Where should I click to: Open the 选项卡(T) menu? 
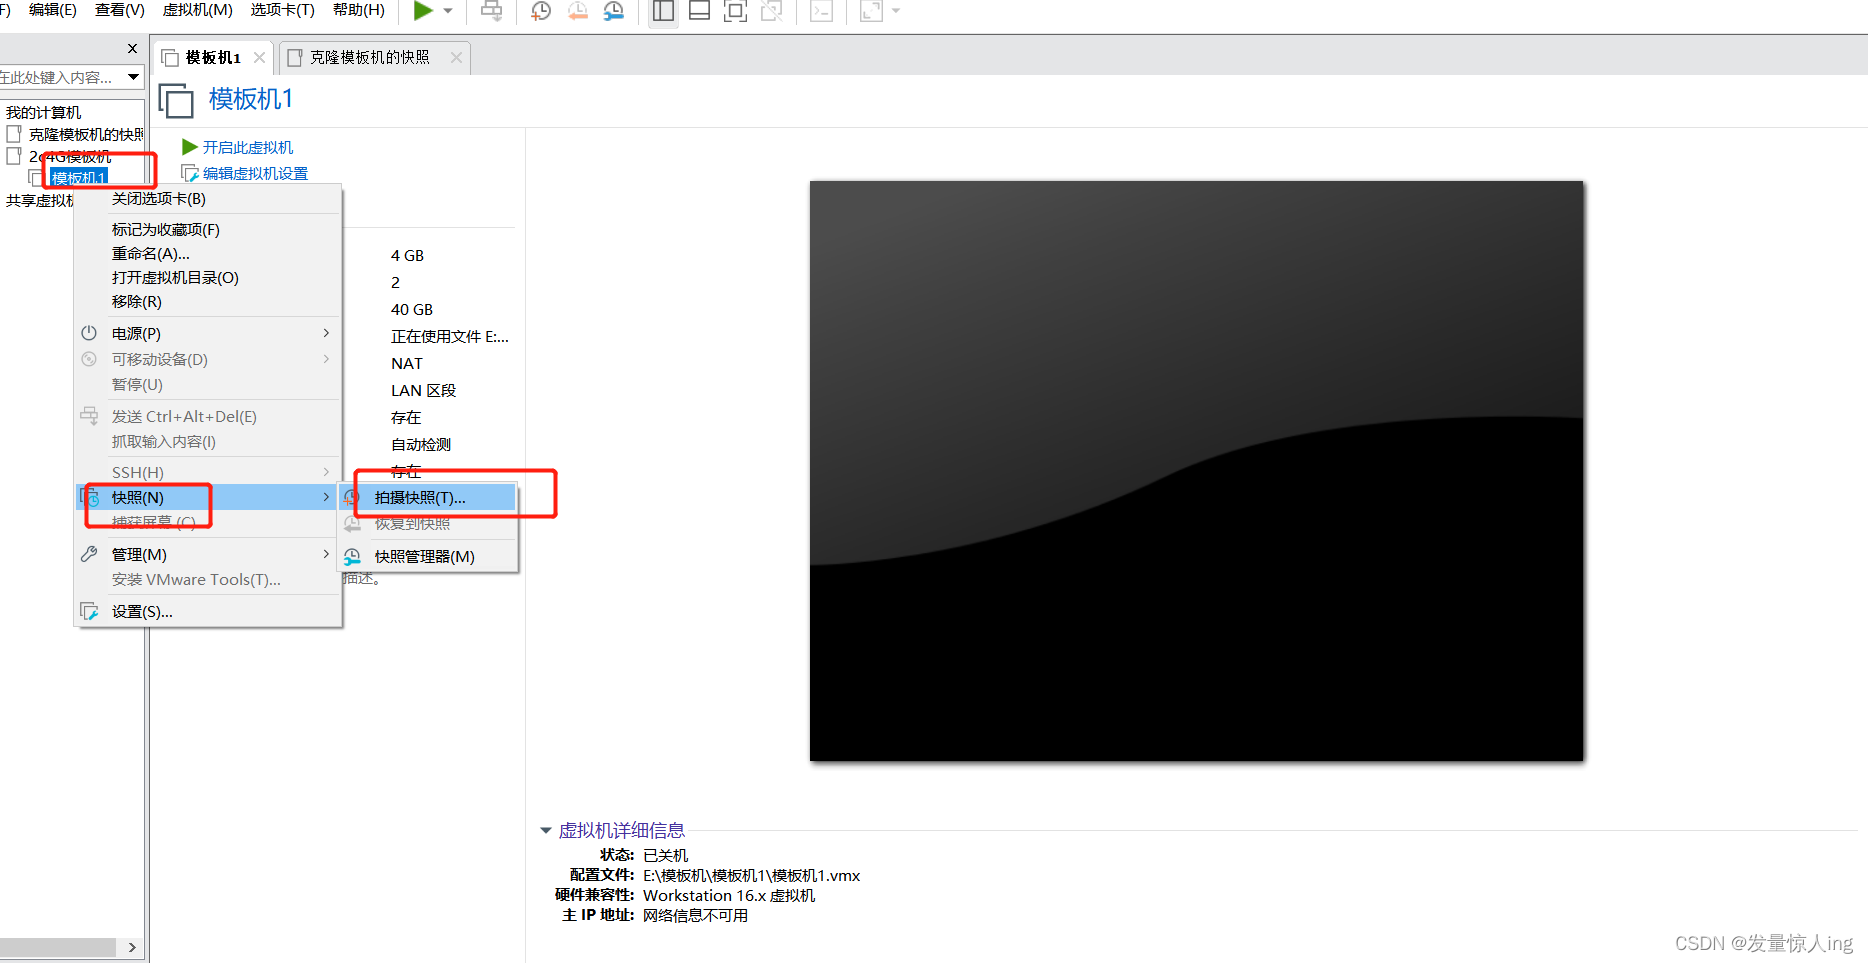(283, 10)
